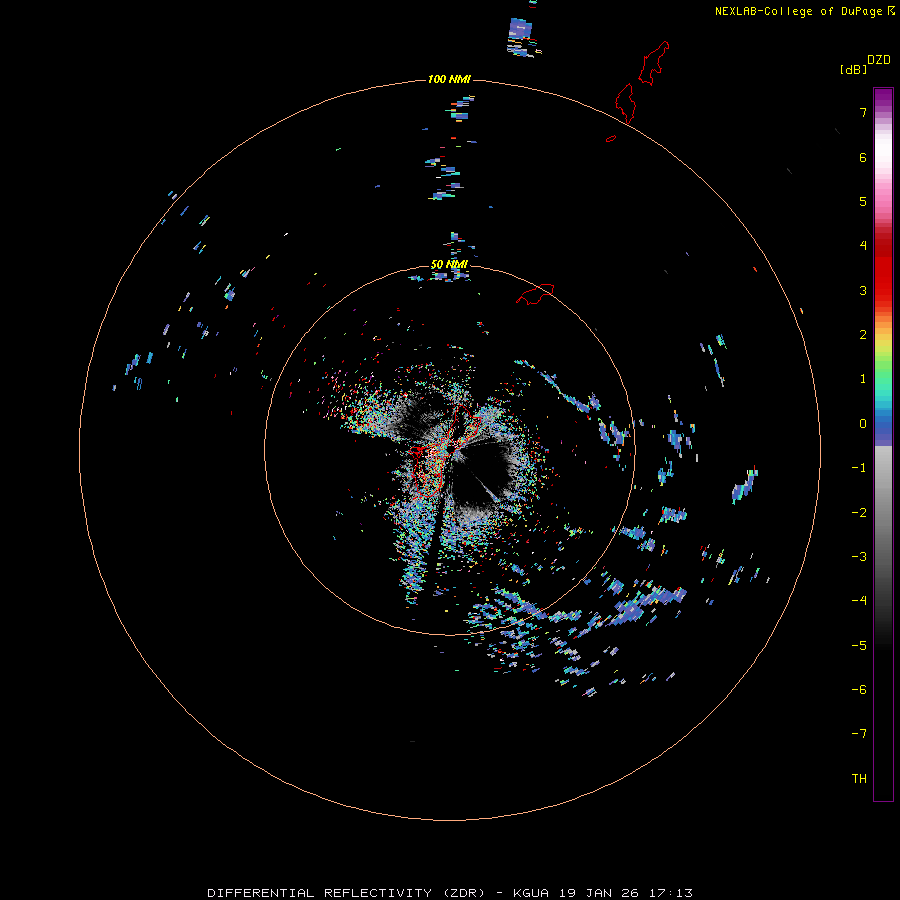Click the 19 JAN 26 date in caption
The width and height of the screenshot is (900, 900).
pyautogui.click(x=599, y=893)
